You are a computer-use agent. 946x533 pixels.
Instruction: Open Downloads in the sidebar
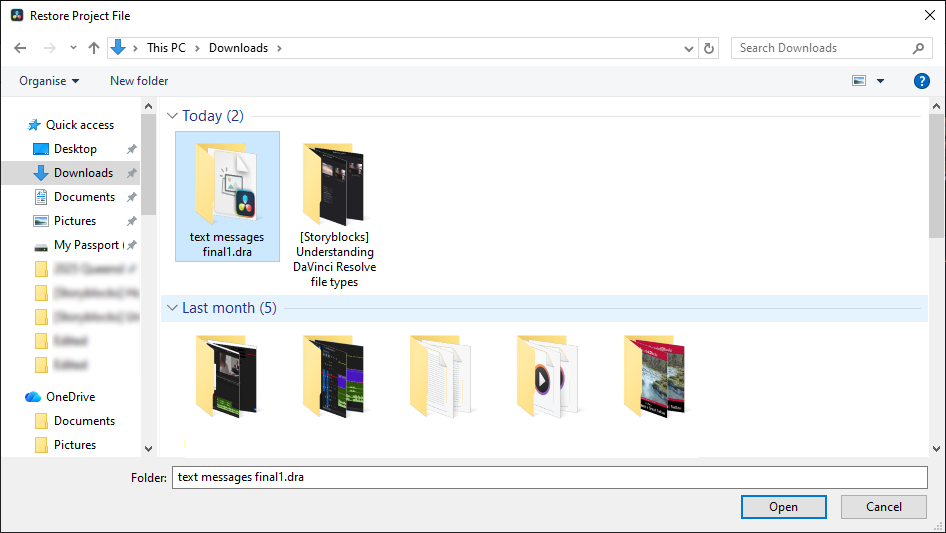83,173
